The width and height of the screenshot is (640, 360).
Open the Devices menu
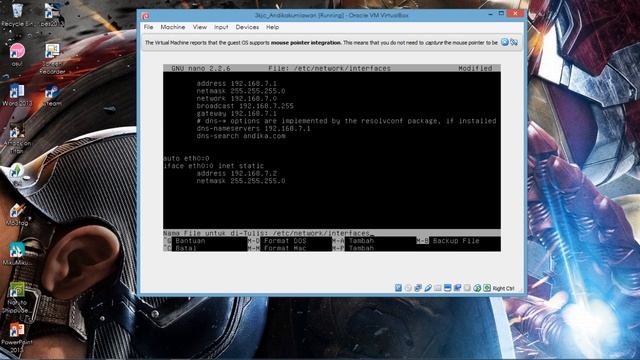point(247,27)
